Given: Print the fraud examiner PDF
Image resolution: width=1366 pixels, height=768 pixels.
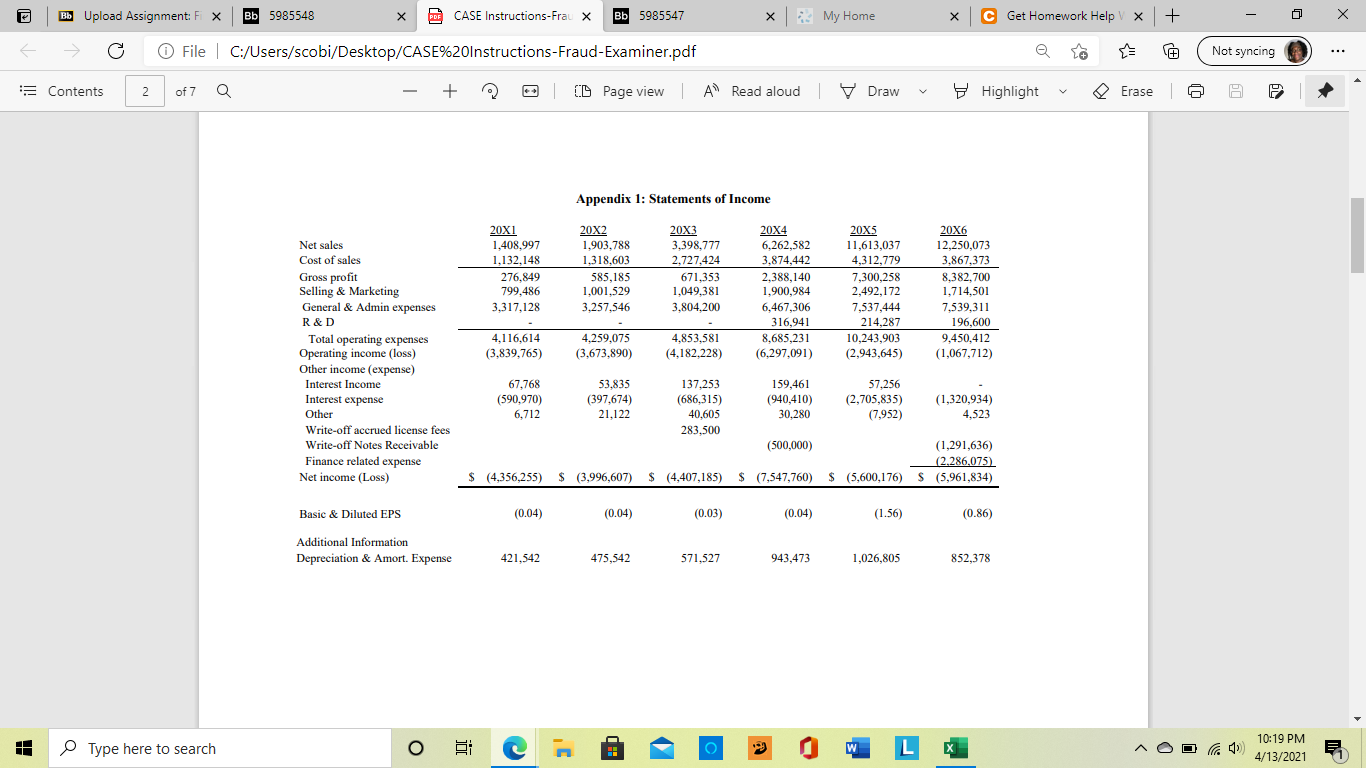Looking at the screenshot, I should (x=1196, y=90).
